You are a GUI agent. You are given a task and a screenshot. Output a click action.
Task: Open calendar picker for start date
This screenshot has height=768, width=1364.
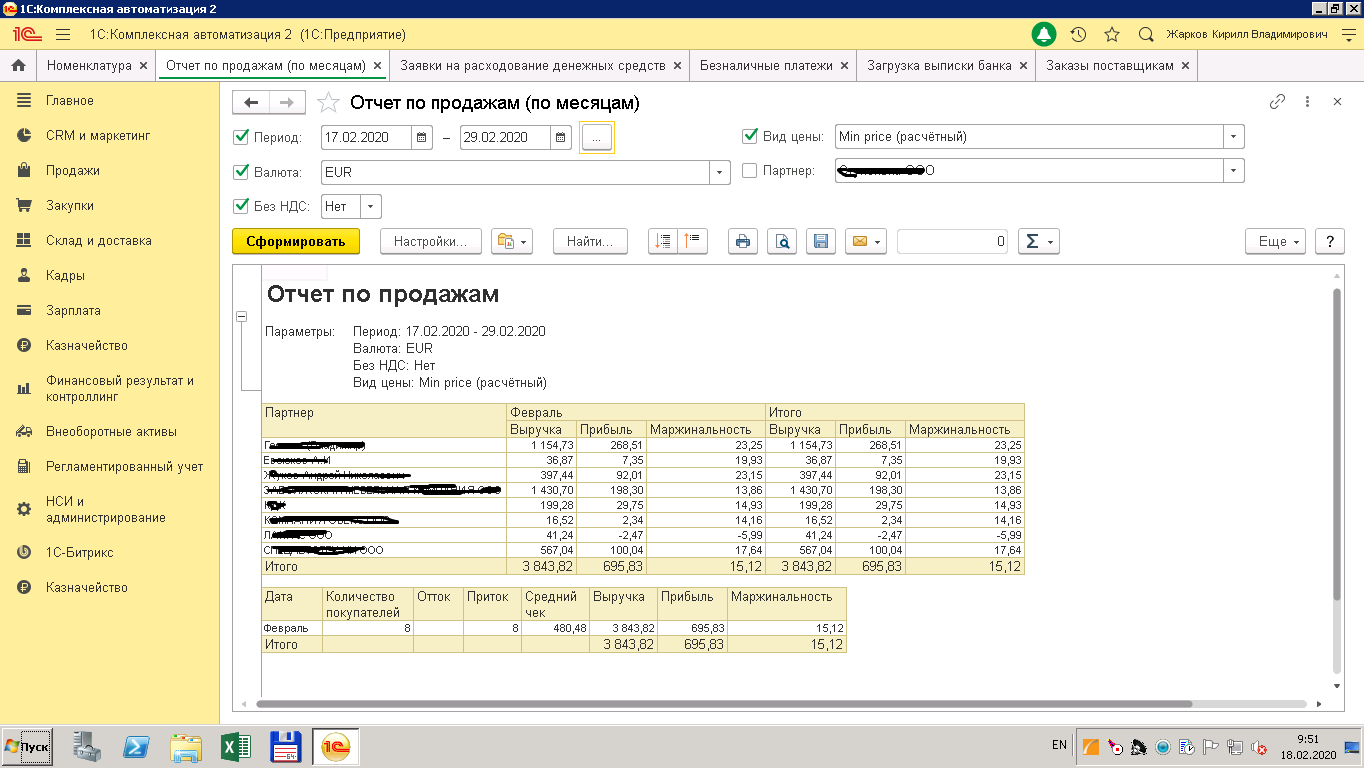point(422,138)
